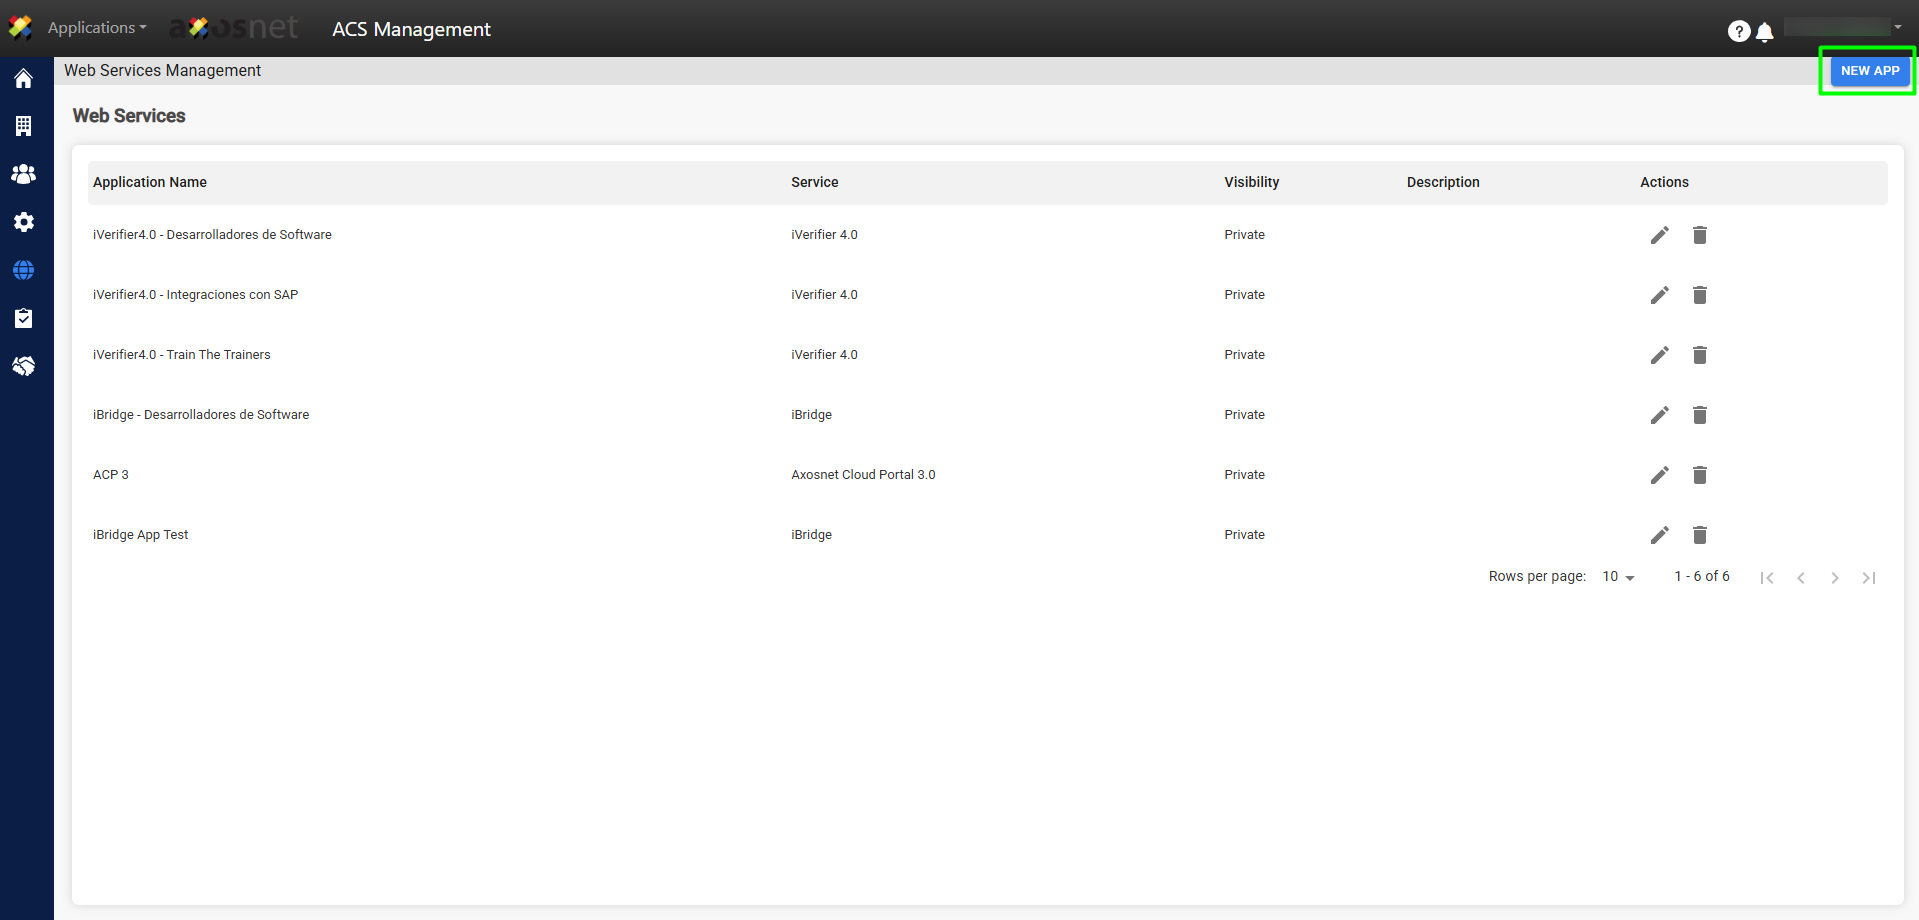
Task: Open the clipboard checklist sidebar icon
Action: pyautogui.click(x=23, y=318)
